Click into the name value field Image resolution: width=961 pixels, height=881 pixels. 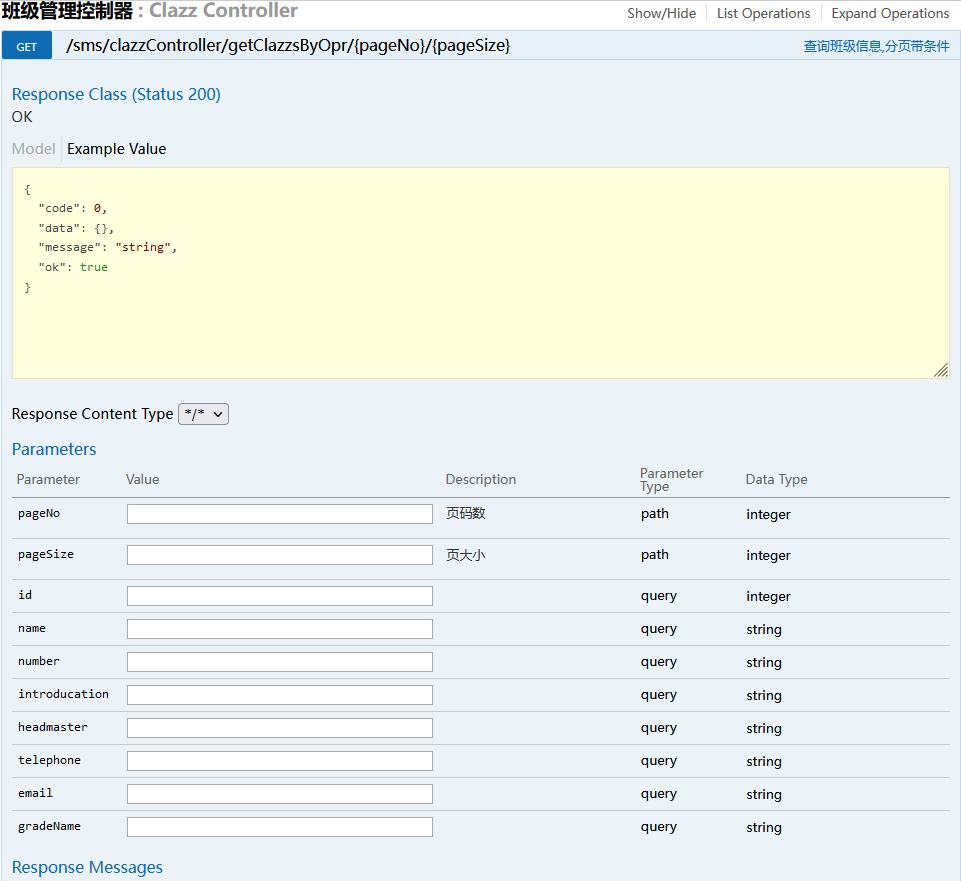pos(279,629)
